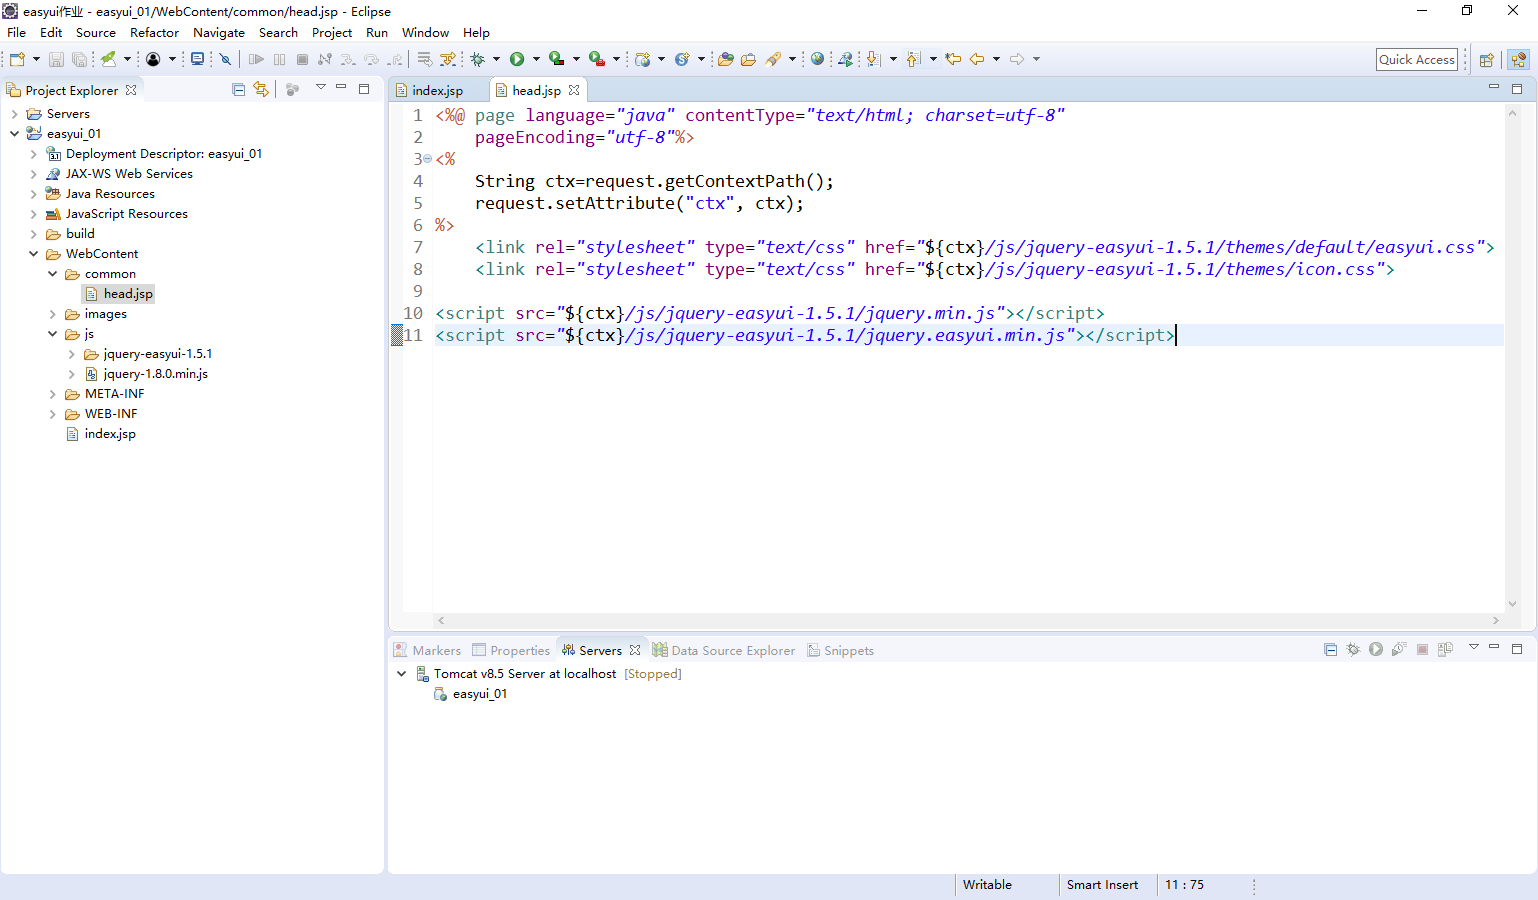Expand the Servers project node
1538x900 pixels.
(x=14, y=114)
